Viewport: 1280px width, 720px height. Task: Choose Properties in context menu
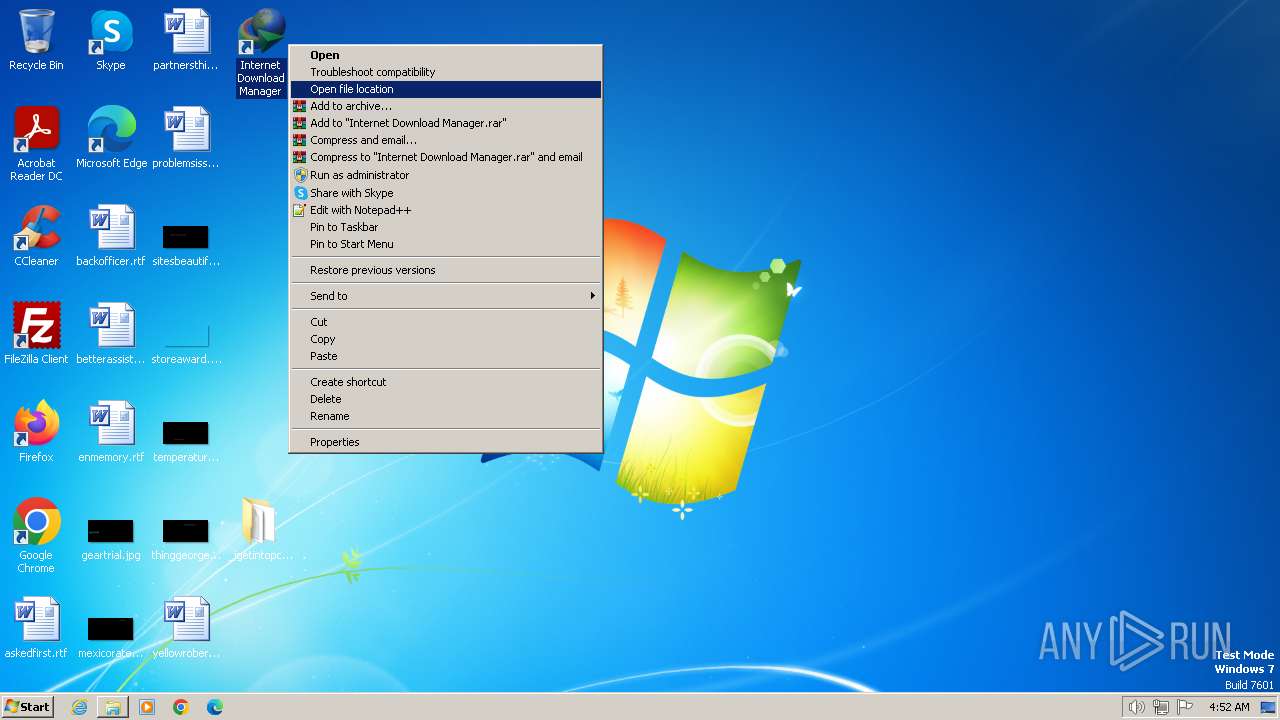coord(446,442)
